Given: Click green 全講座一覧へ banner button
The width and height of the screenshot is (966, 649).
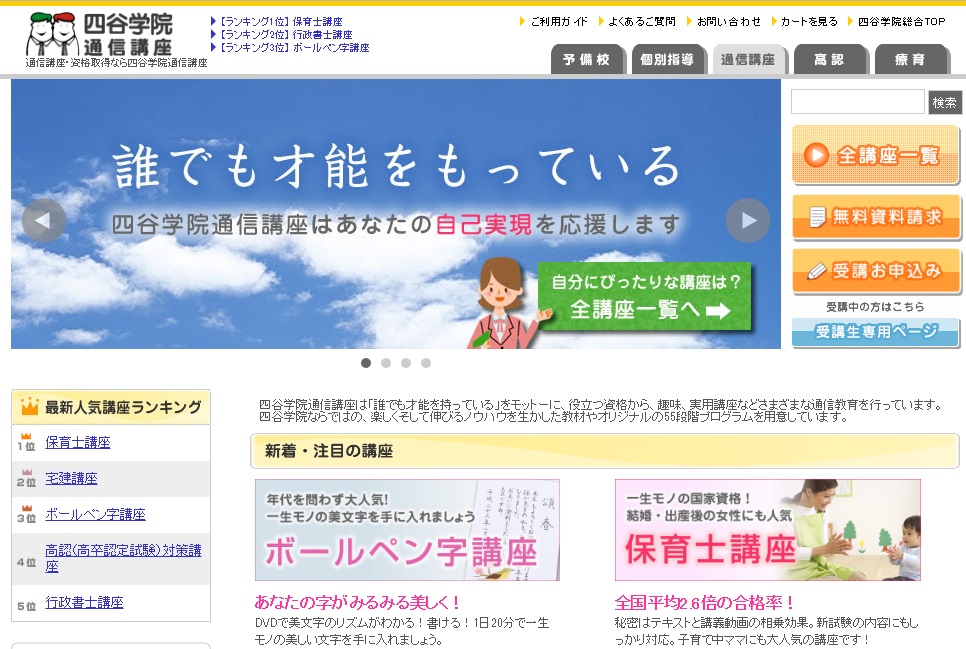Looking at the screenshot, I should pyautogui.click(x=644, y=296).
